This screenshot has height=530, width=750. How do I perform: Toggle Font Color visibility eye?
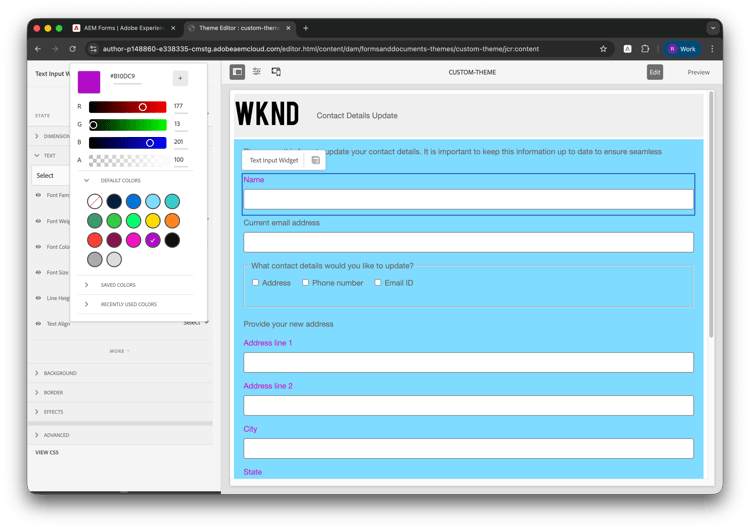click(38, 247)
